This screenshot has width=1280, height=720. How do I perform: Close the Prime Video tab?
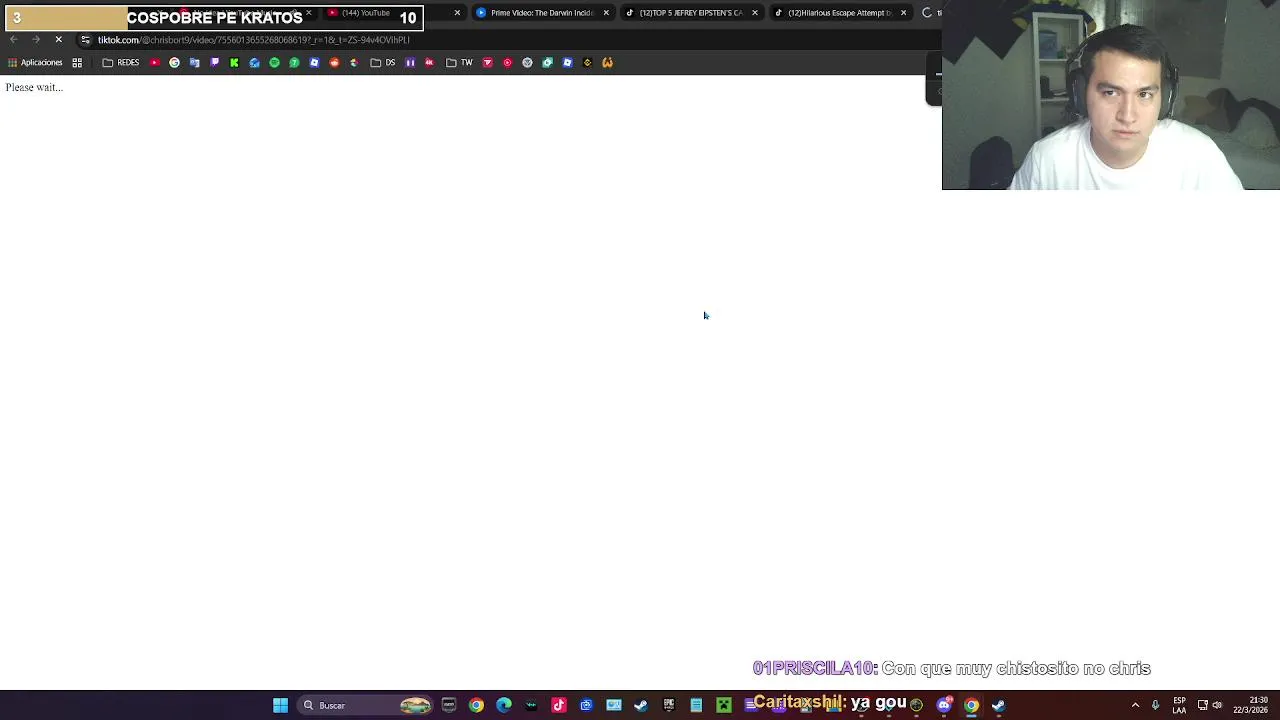click(606, 13)
